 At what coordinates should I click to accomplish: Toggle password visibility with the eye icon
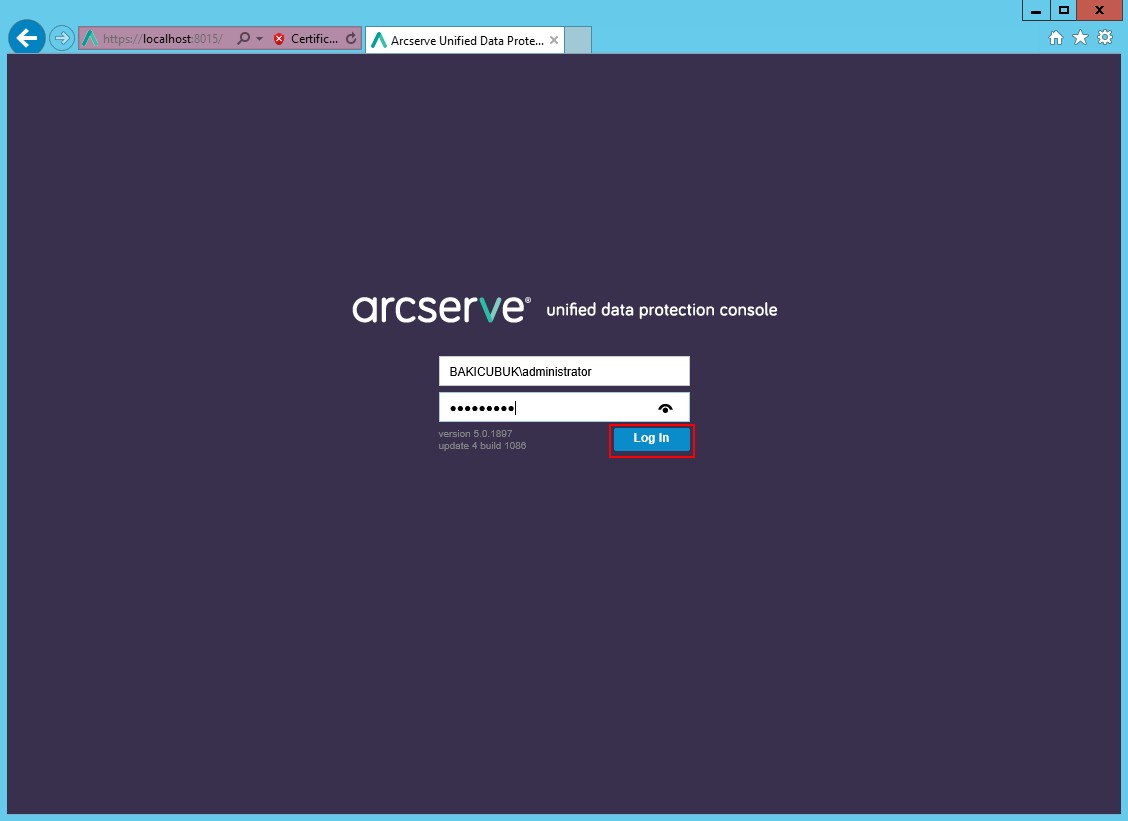coord(665,408)
